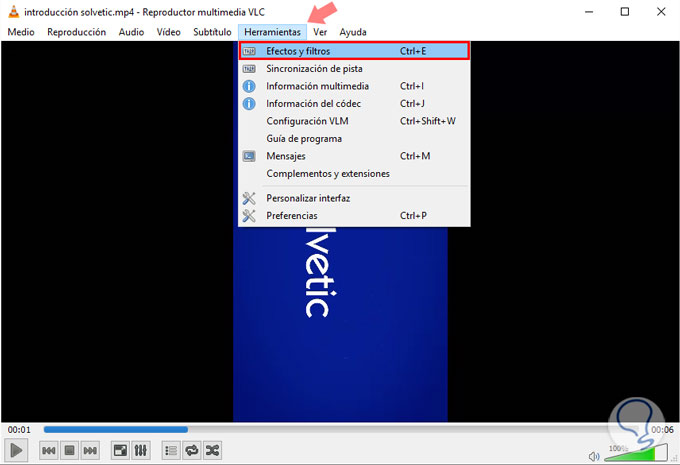Screen dimensions: 680x465
Task: Toggle shuffle random playback button
Action: click(x=212, y=451)
